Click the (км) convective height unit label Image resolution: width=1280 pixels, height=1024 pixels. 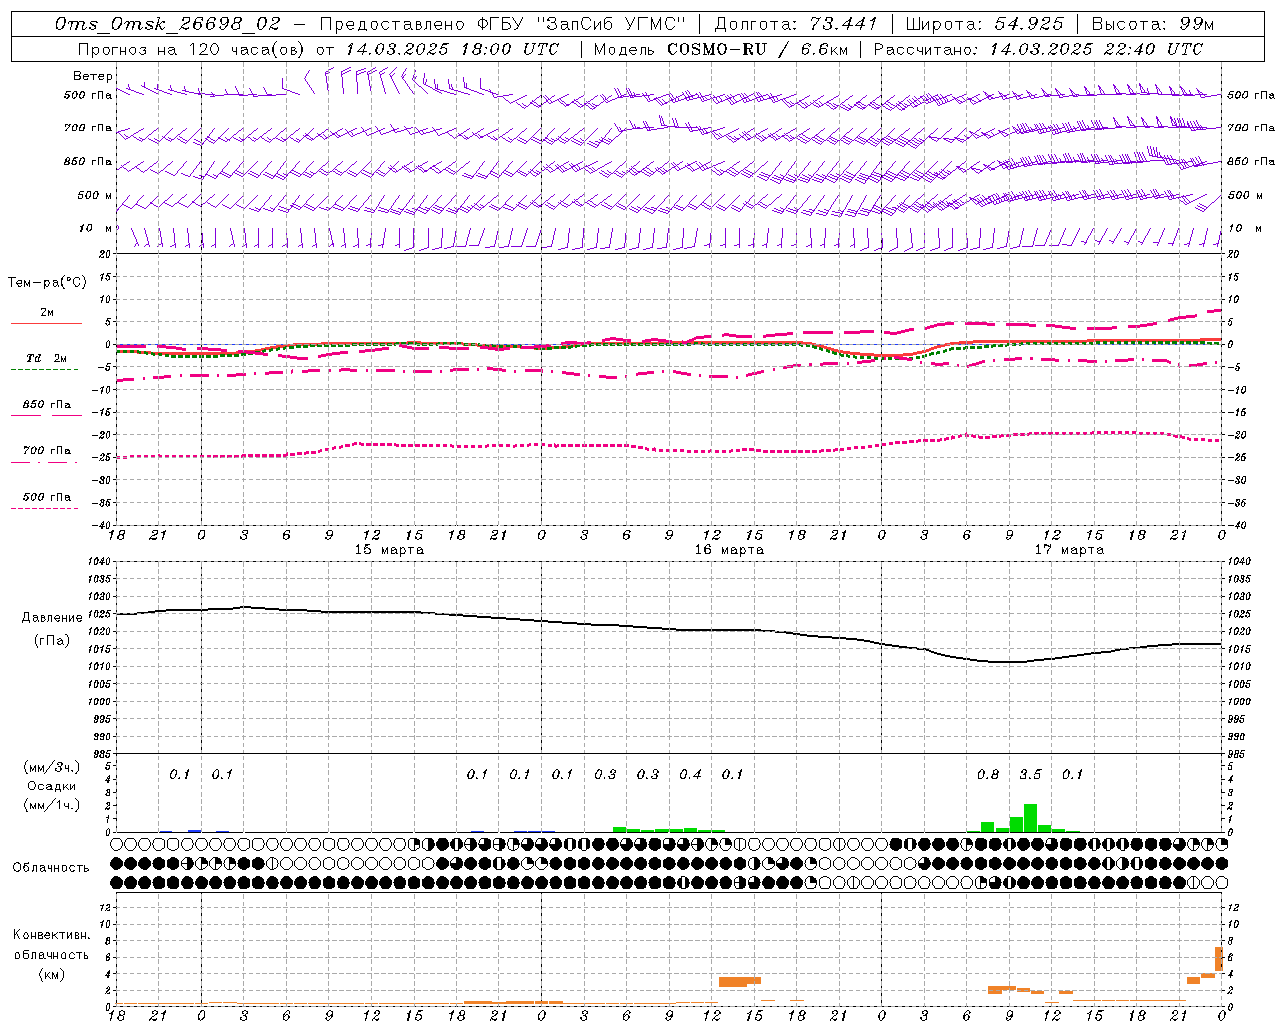pyautogui.click(x=51, y=974)
